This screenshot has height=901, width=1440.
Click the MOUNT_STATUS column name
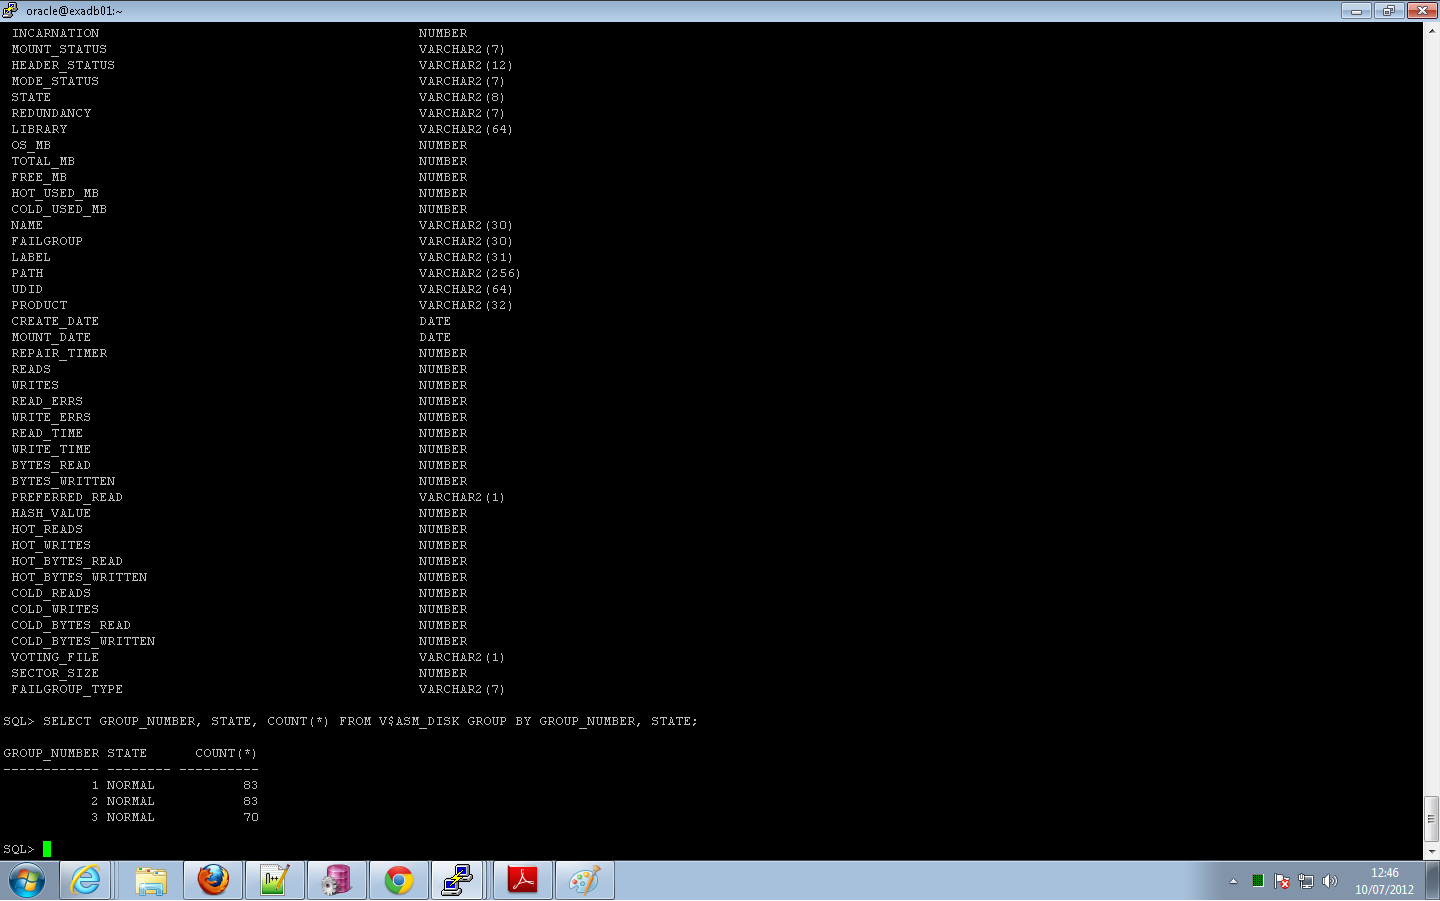(59, 49)
